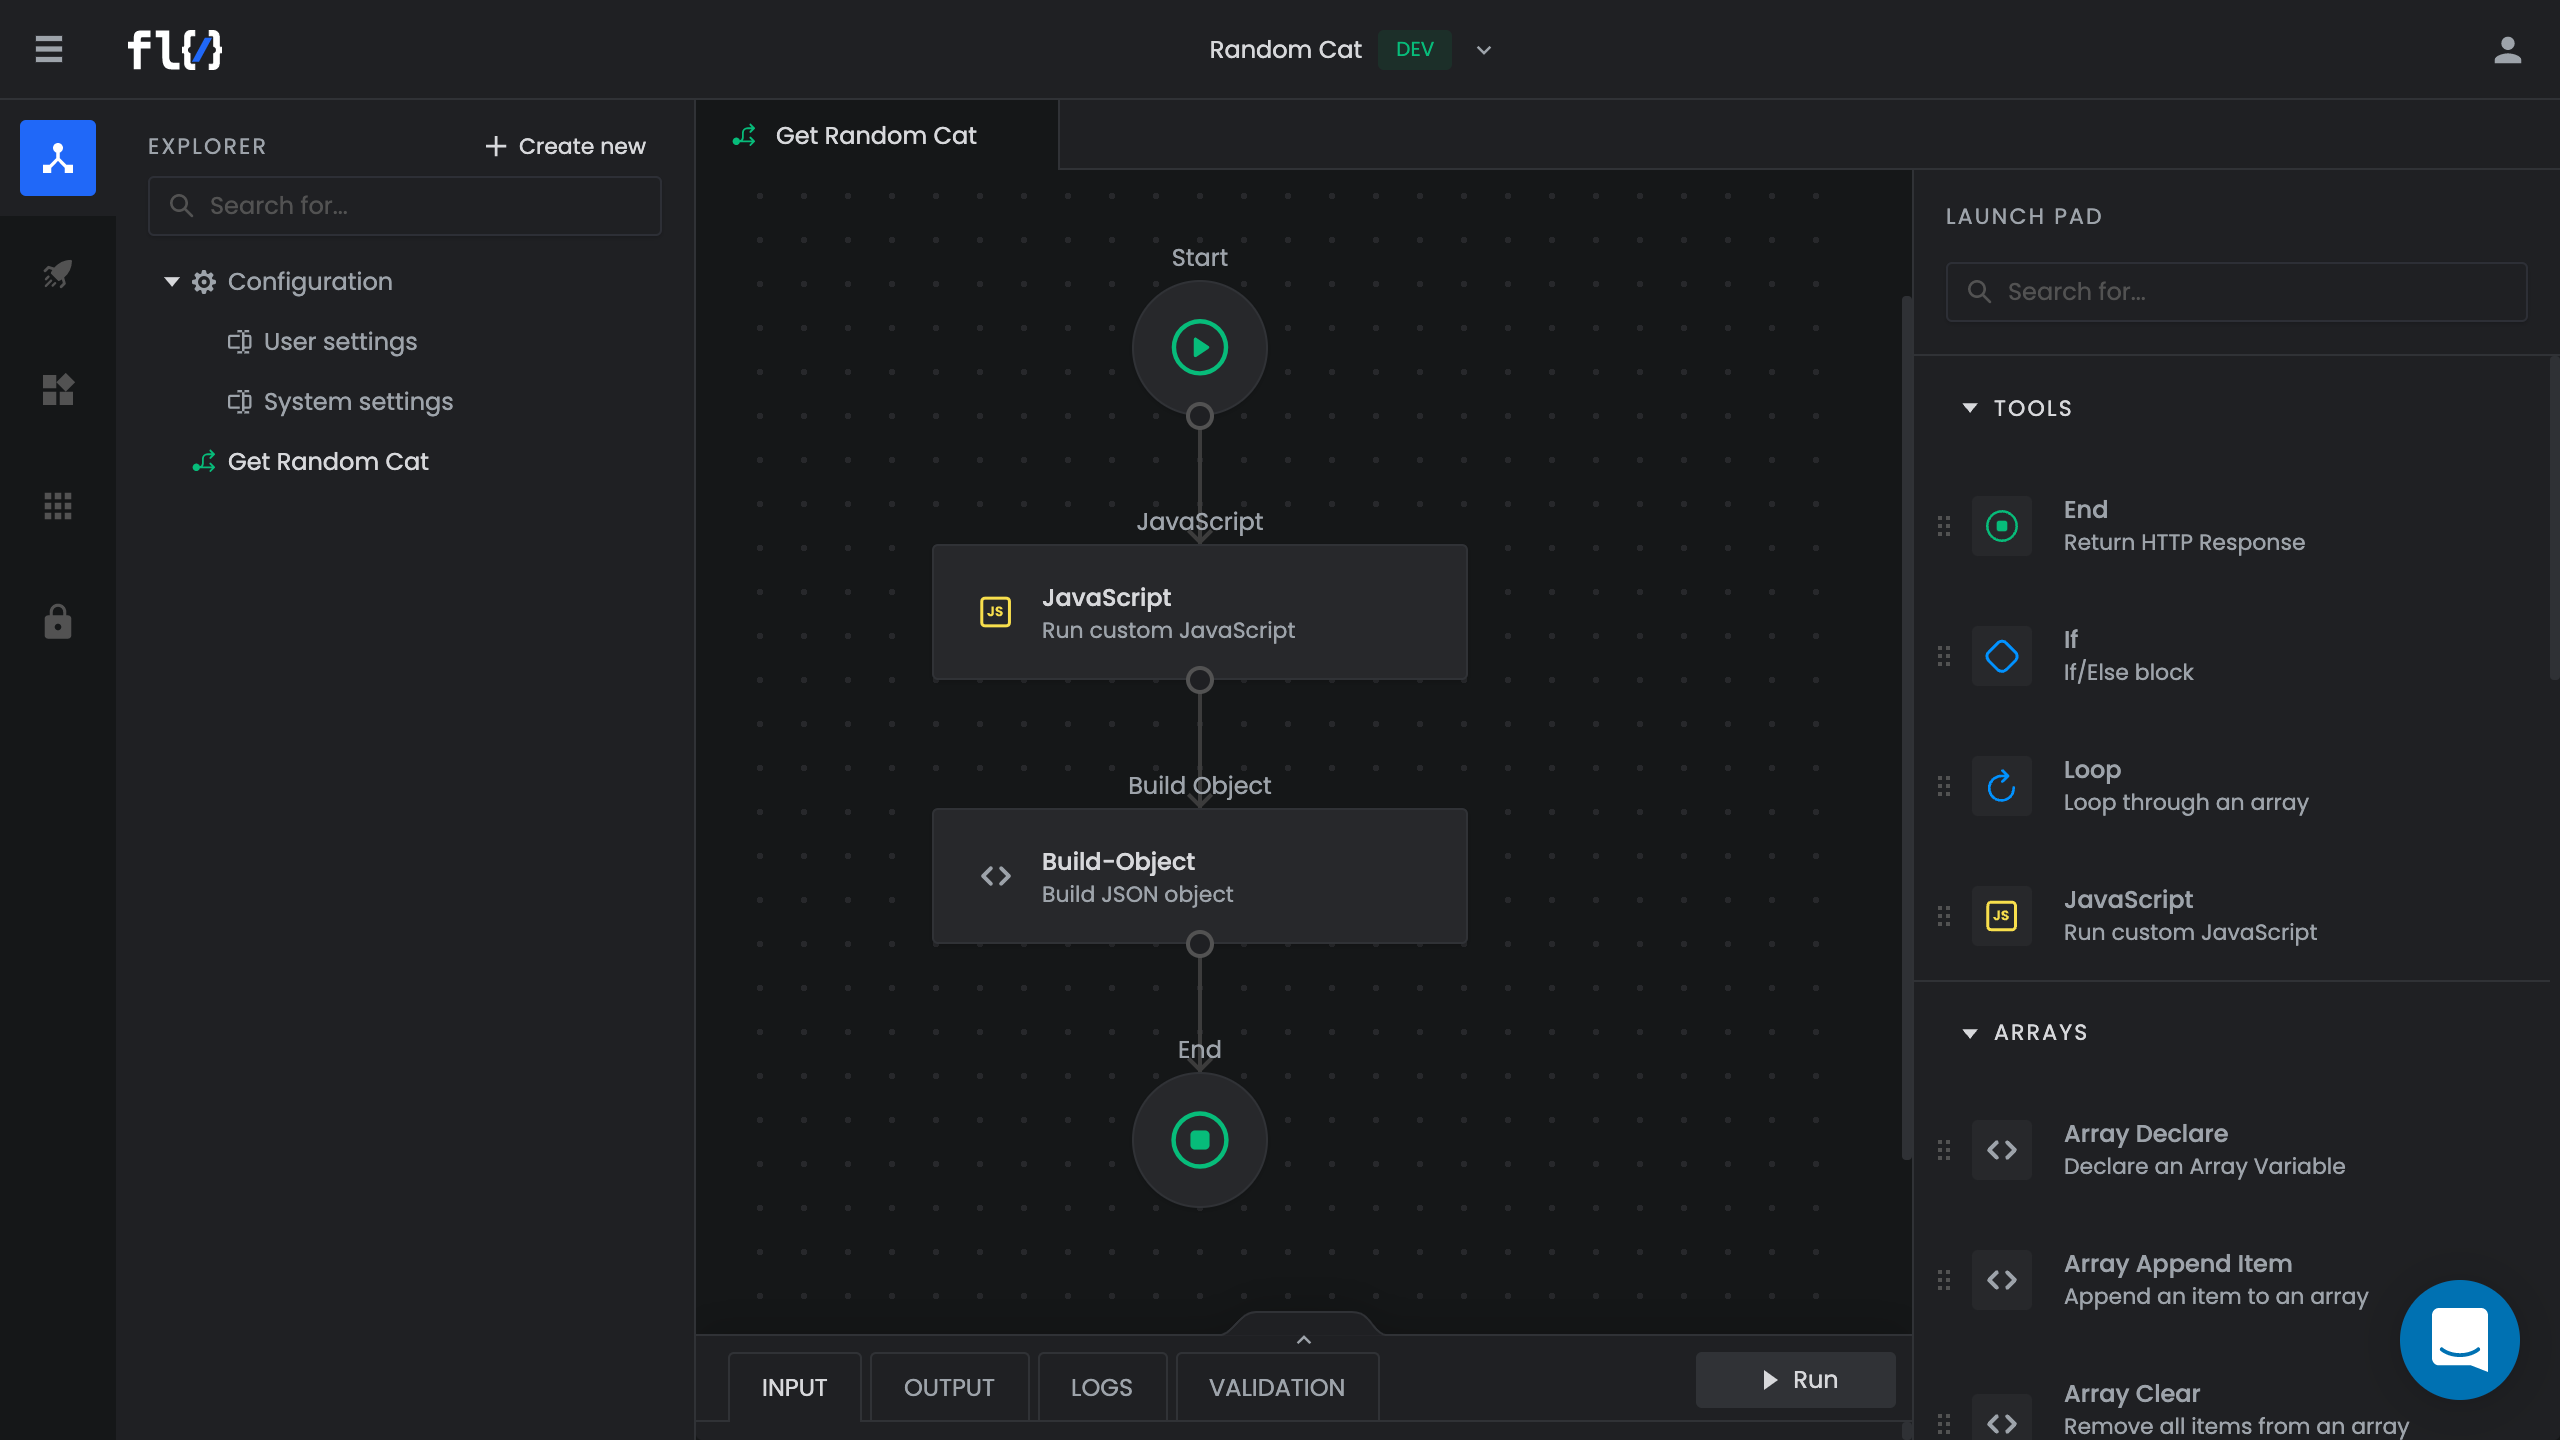Open the hamburger main menu
Screen dimensions: 2560x1440
click(48, 50)
